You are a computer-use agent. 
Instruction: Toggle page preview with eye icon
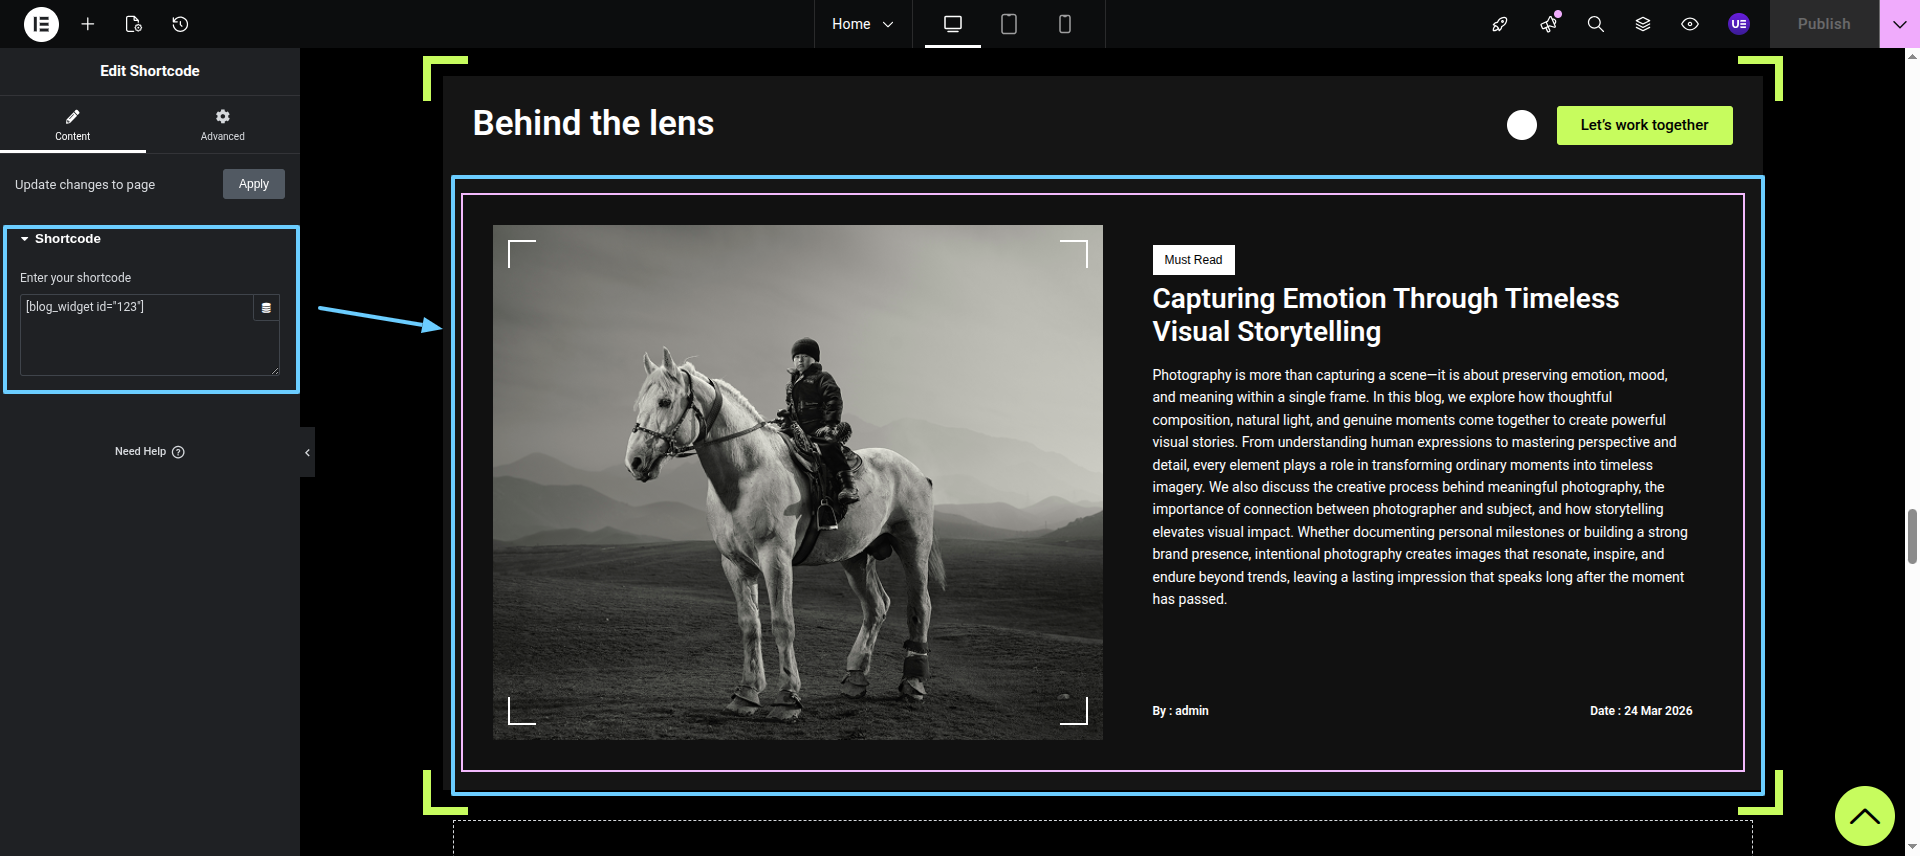point(1689,24)
